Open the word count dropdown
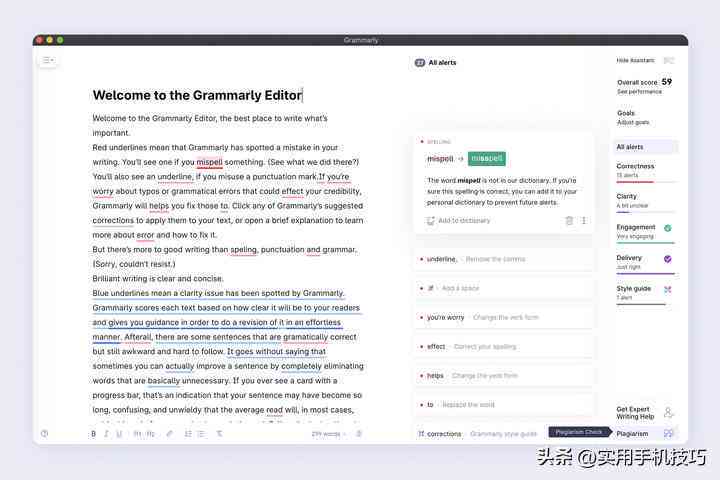The height and width of the screenshot is (480, 720). tap(328, 434)
